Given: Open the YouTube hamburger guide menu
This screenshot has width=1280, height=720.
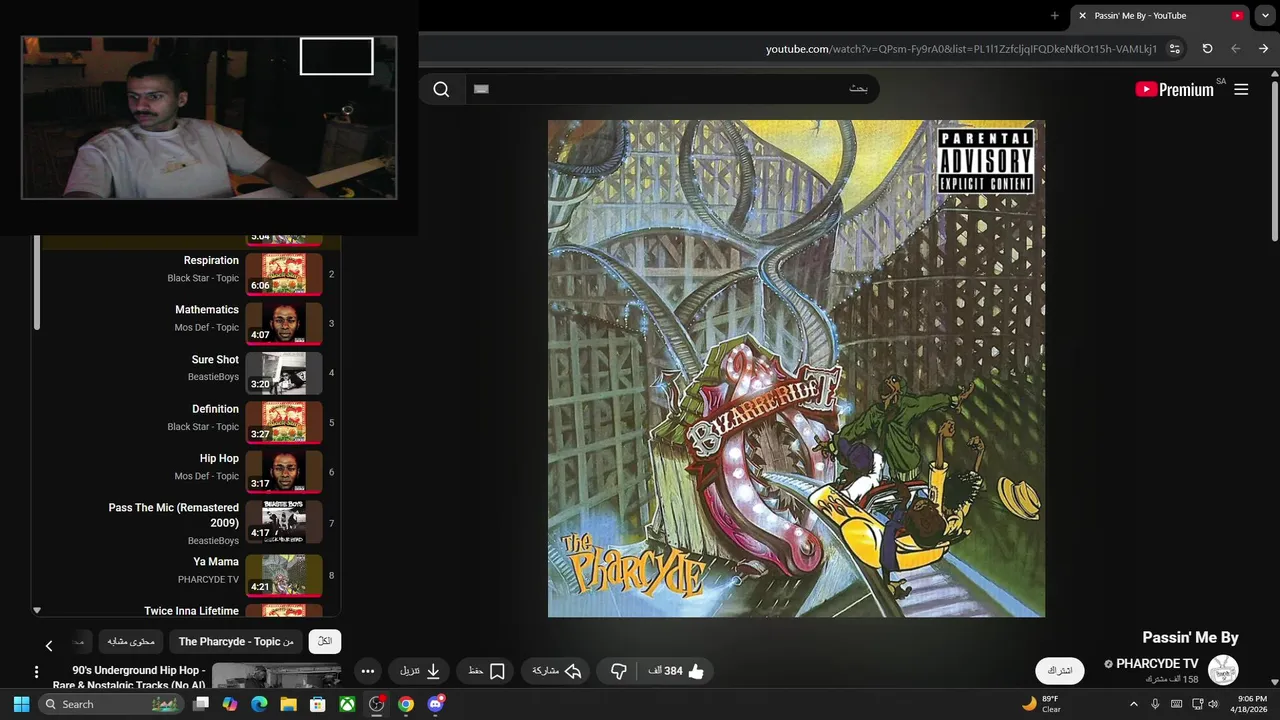Looking at the screenshot, I should tap(1241, 89).
